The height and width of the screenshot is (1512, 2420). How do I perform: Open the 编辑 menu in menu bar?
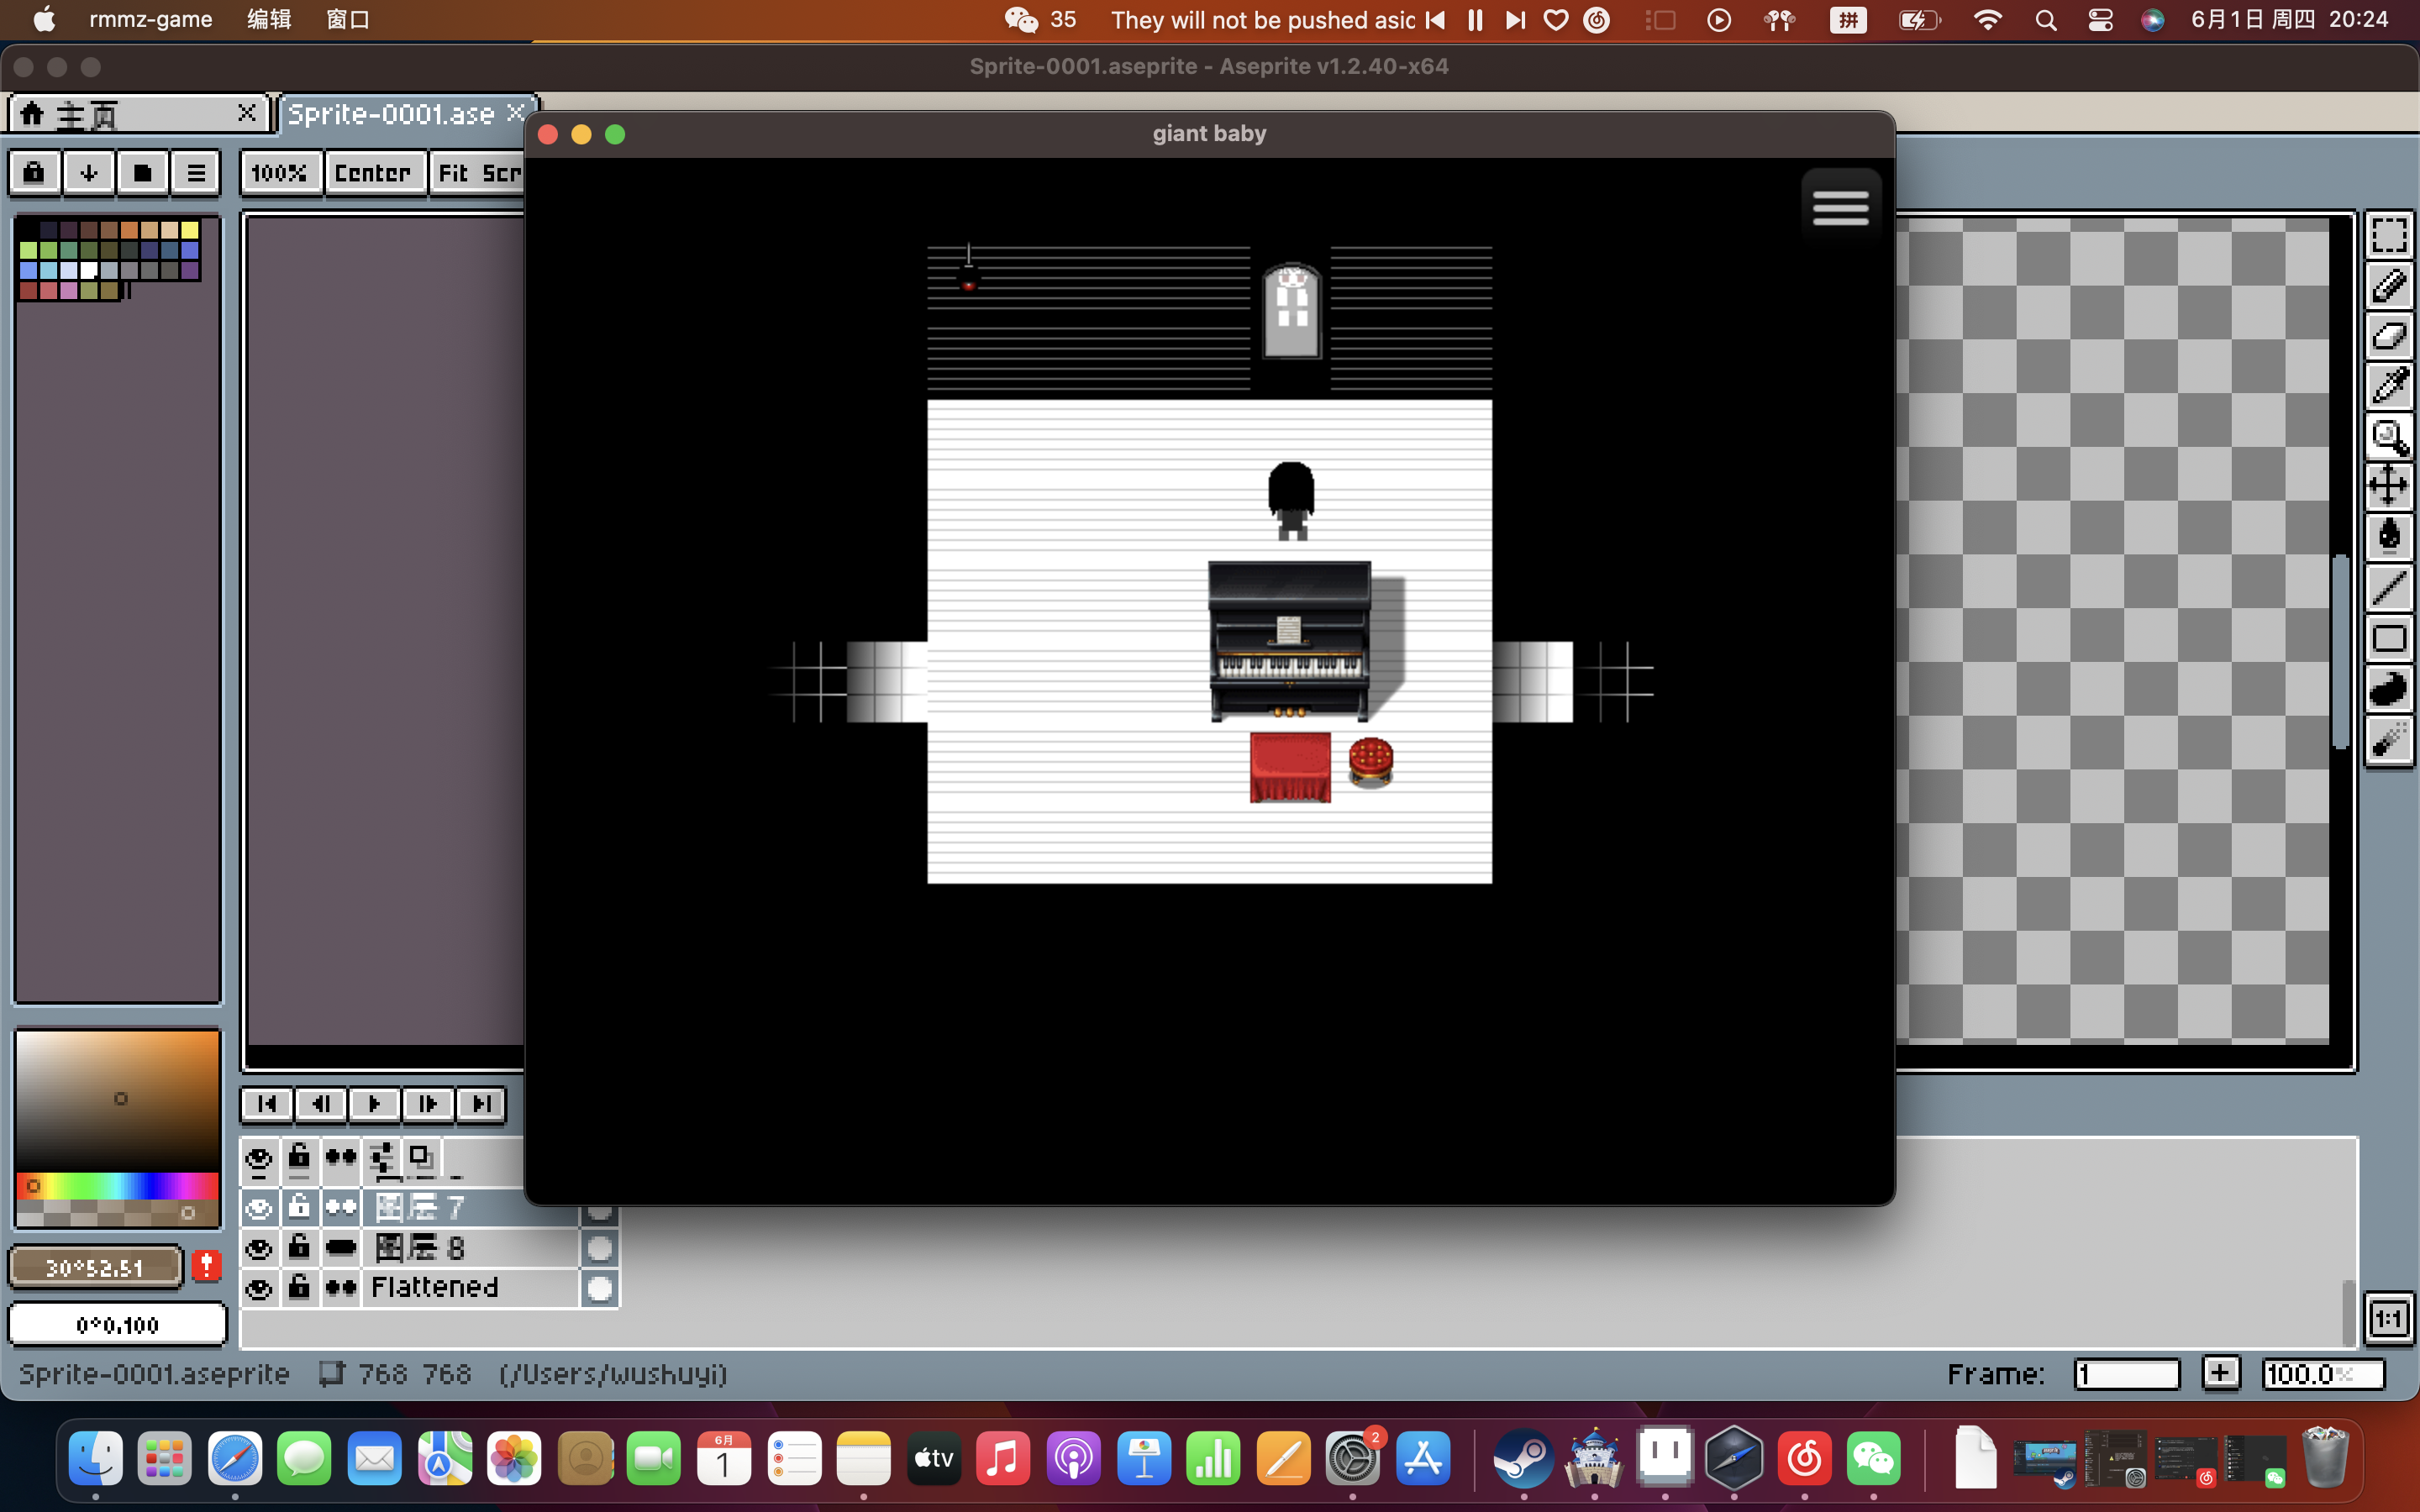point(269,19)
